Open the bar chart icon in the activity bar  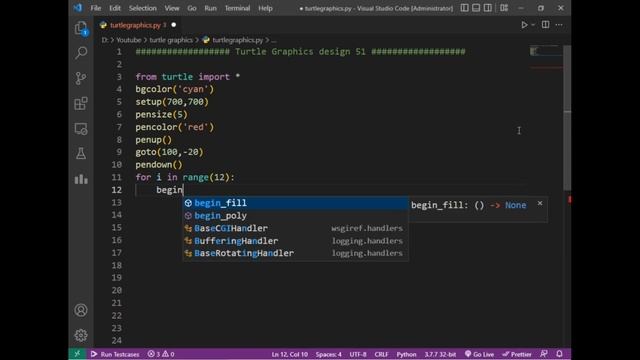81,179
